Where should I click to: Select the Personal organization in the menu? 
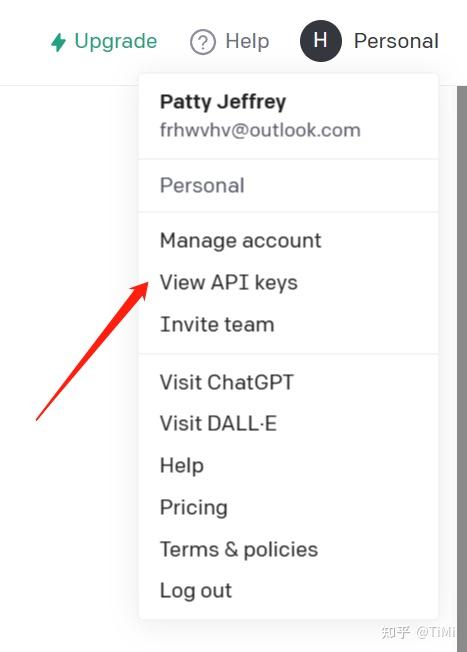coord(289,185)
